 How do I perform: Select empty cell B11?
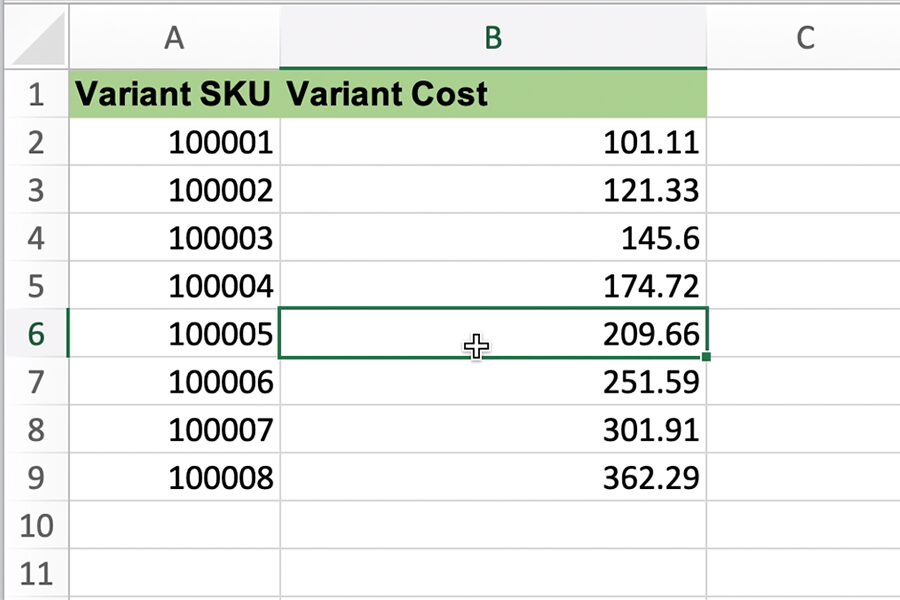point(493,574)
